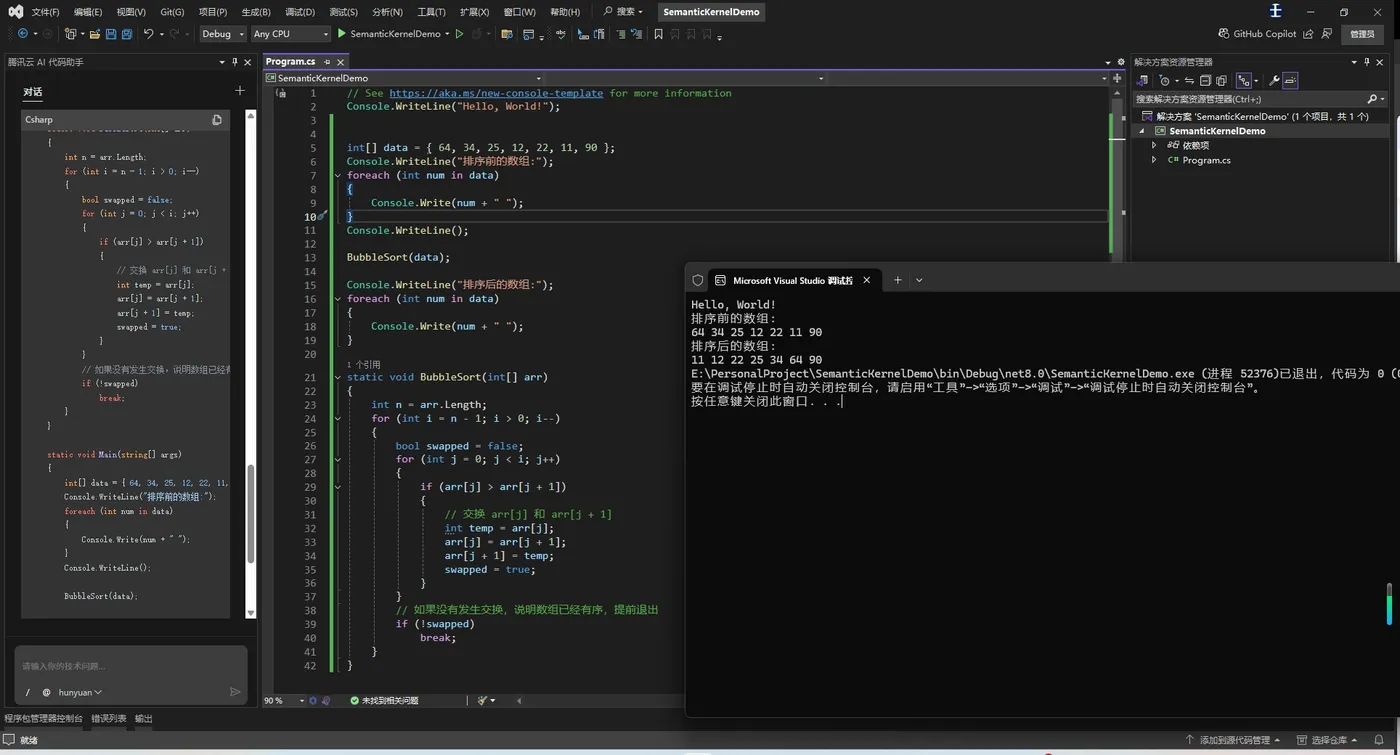Start debugging SemanticKernelDemo with green play button
The image size is (1400, 755).
click(x=342, y=34)
